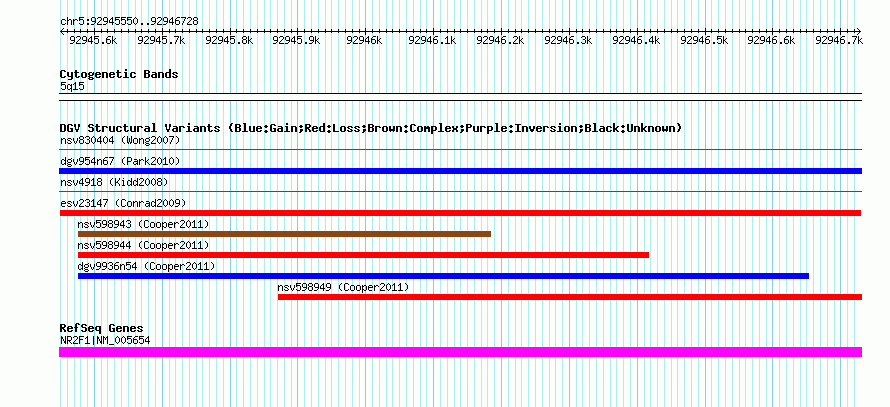This screenshot has width=890, height=407.
Task: Click the DGV Structural Variants track heading
Action: (x=371, y=128)
